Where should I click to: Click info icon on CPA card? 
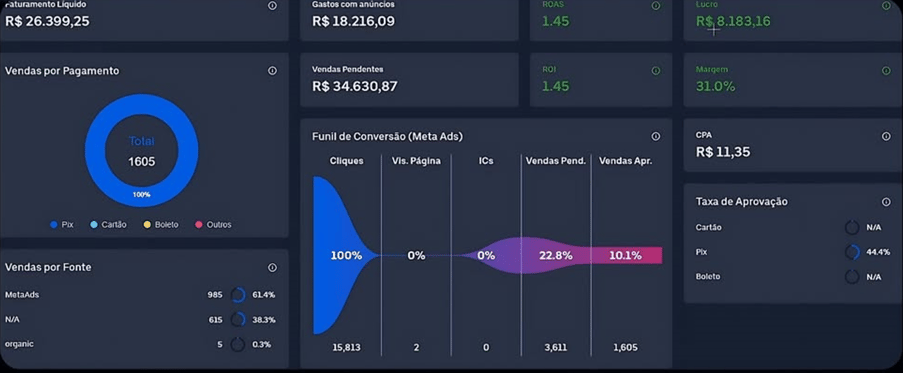[x=886, y=136]
